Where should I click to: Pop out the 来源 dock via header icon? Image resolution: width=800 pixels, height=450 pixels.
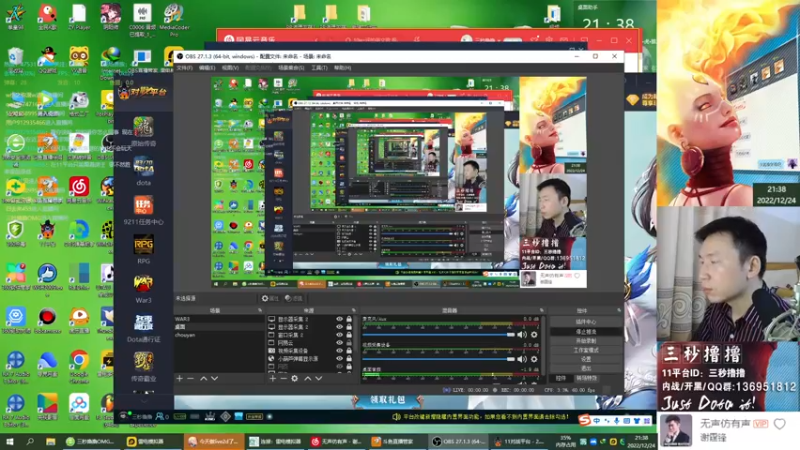pyautogui.click(x=354, y=310)
